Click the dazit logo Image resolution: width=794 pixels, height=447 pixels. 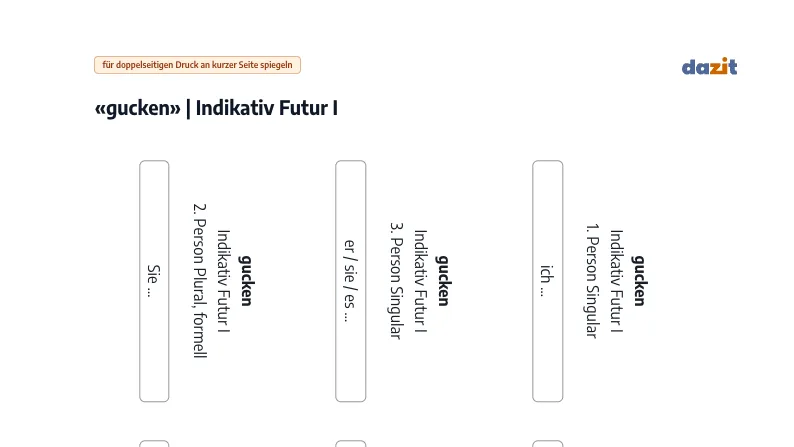(709, 66)
